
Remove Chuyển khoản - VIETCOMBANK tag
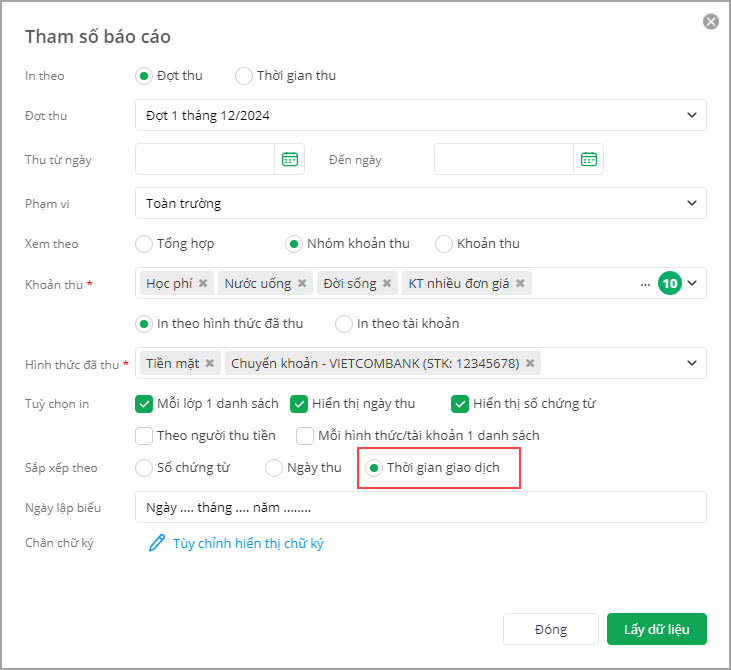530,363
